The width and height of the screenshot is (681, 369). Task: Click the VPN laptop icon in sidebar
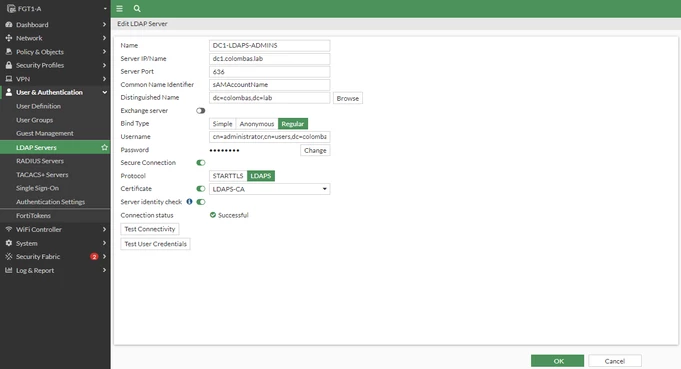click(x=9, y=79)
